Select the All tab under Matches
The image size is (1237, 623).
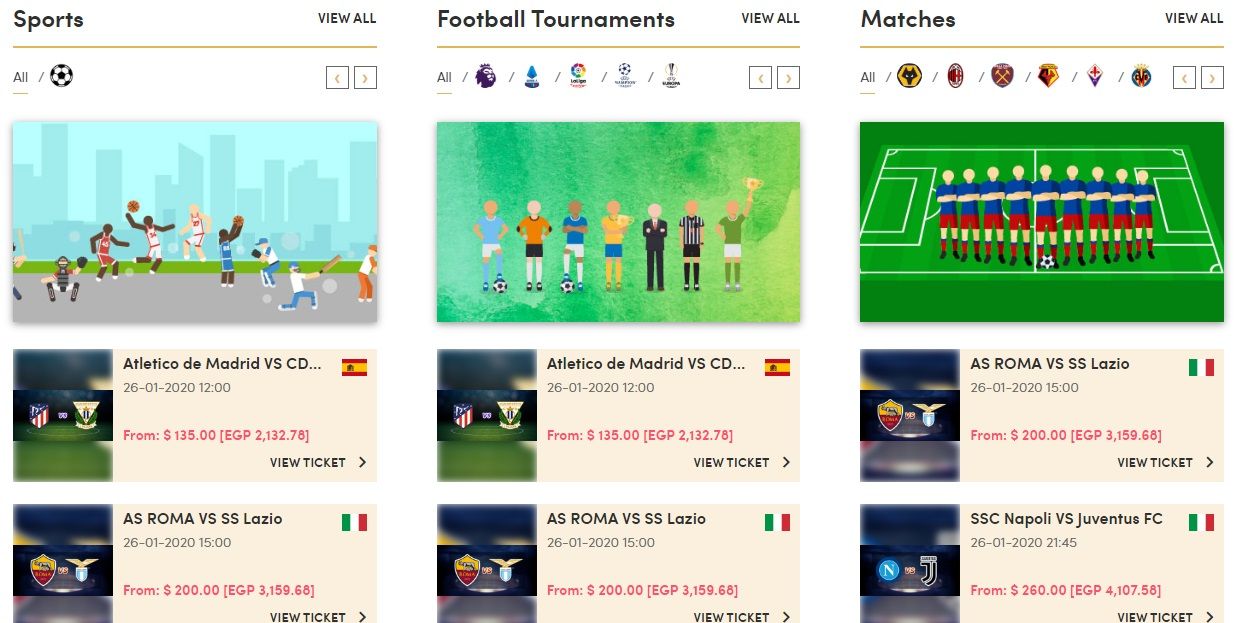pos(867,78)
